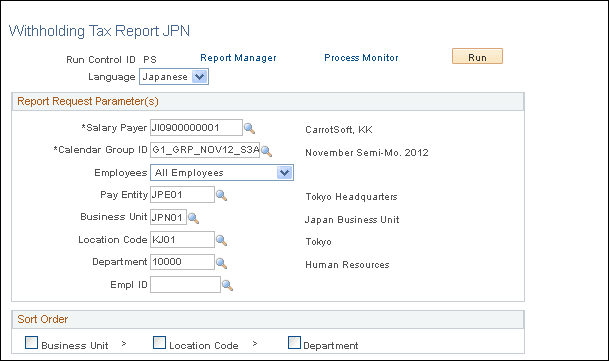Click the Run button
This screenshot has height=361, width=609.
(477, 56)
